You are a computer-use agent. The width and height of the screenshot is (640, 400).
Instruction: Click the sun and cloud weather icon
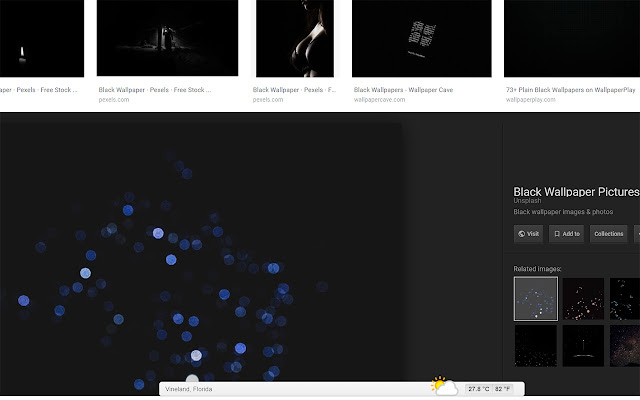click(x=444, y=386)
